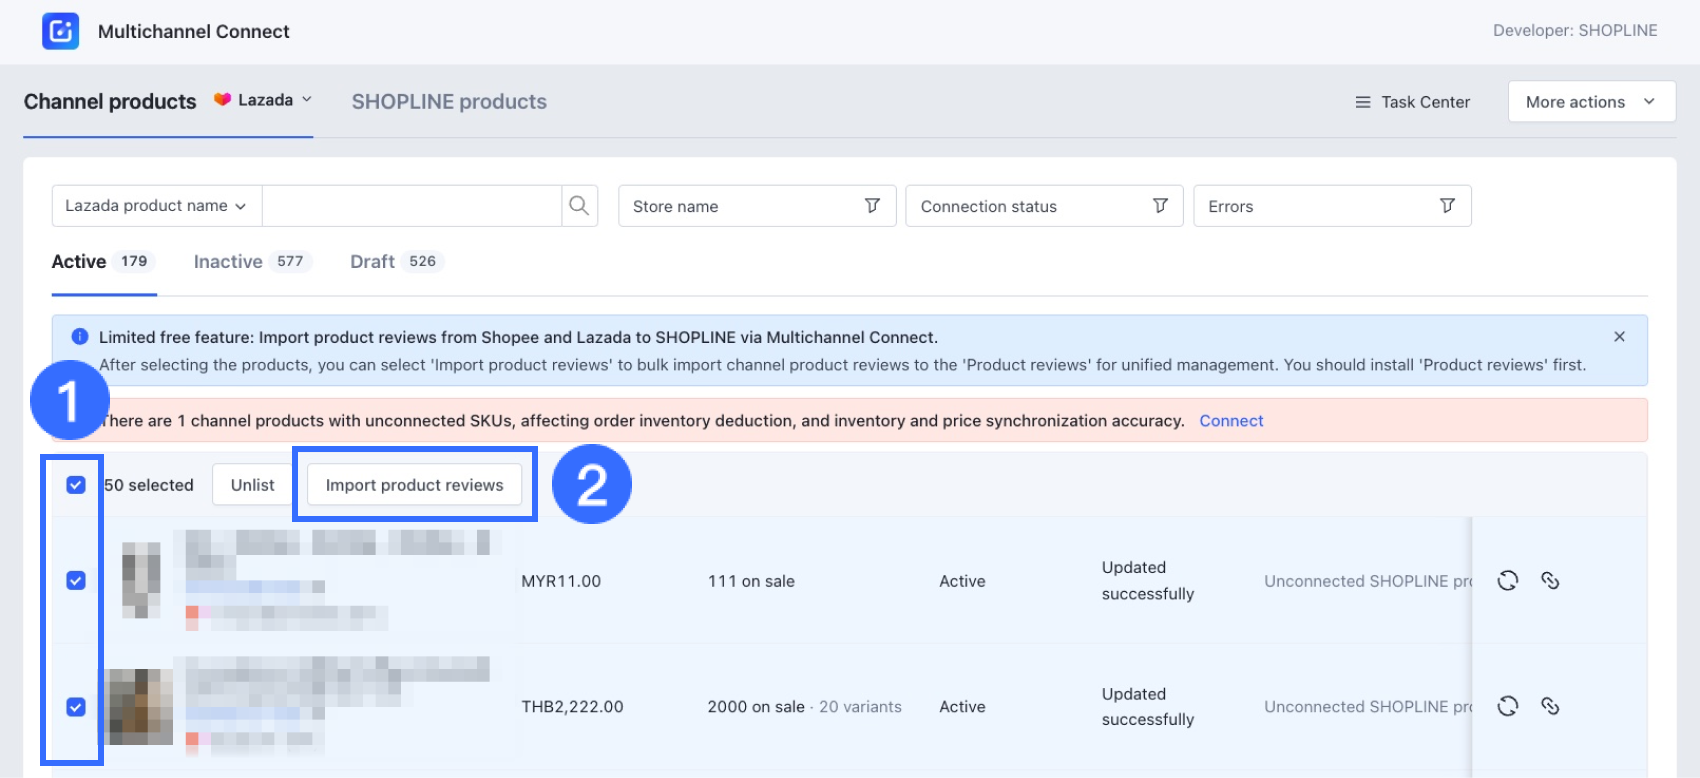Uncheck the select-all products checkbox

click(76, 485)
